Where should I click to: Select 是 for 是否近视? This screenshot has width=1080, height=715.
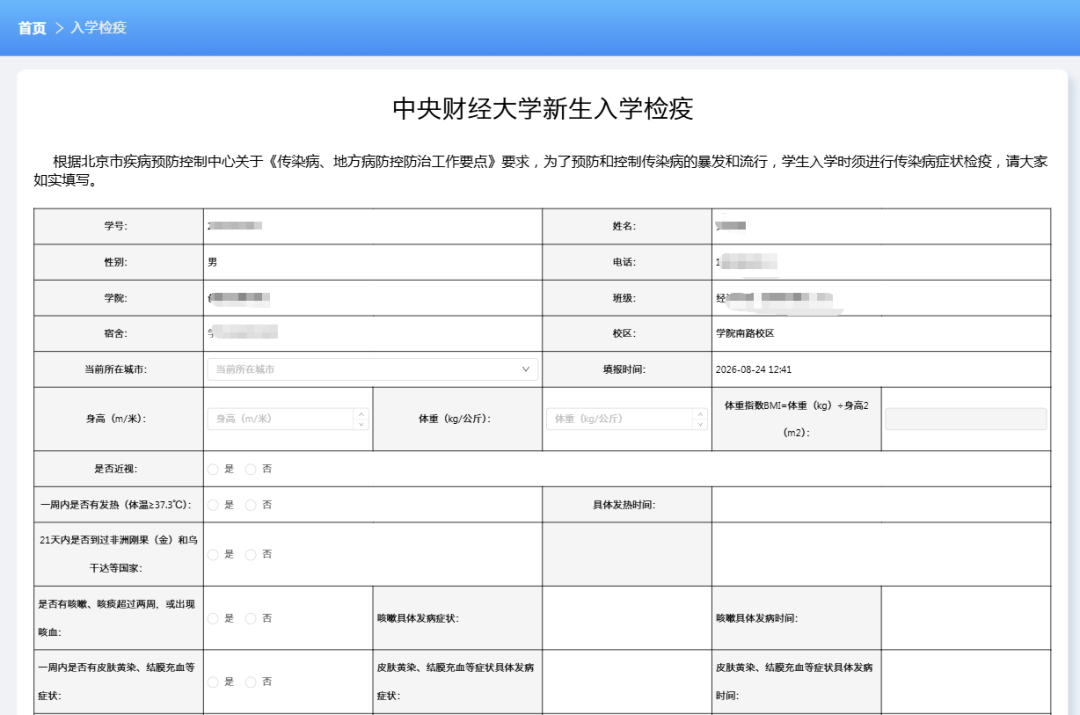click(x=213, y=469)
